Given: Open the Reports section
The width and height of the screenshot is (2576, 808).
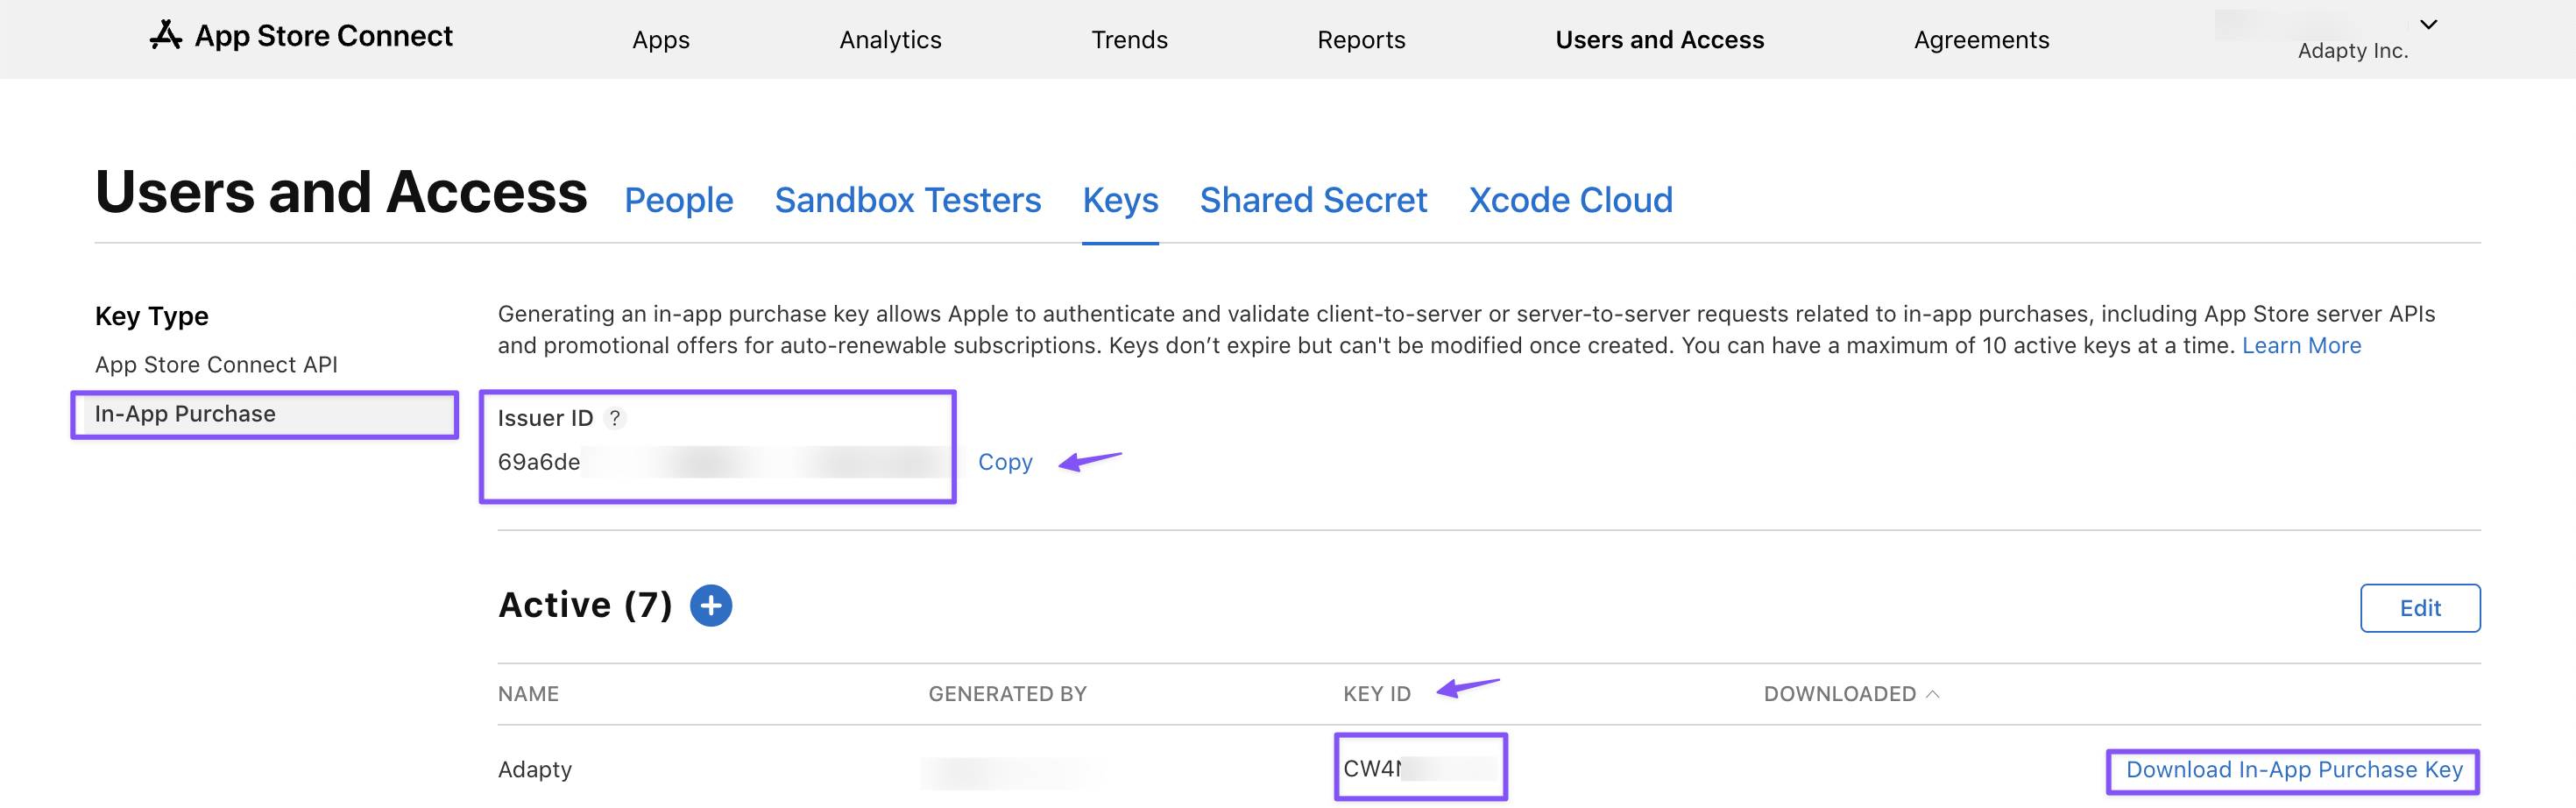Looking at the screenshot, I should point(1360,40).
